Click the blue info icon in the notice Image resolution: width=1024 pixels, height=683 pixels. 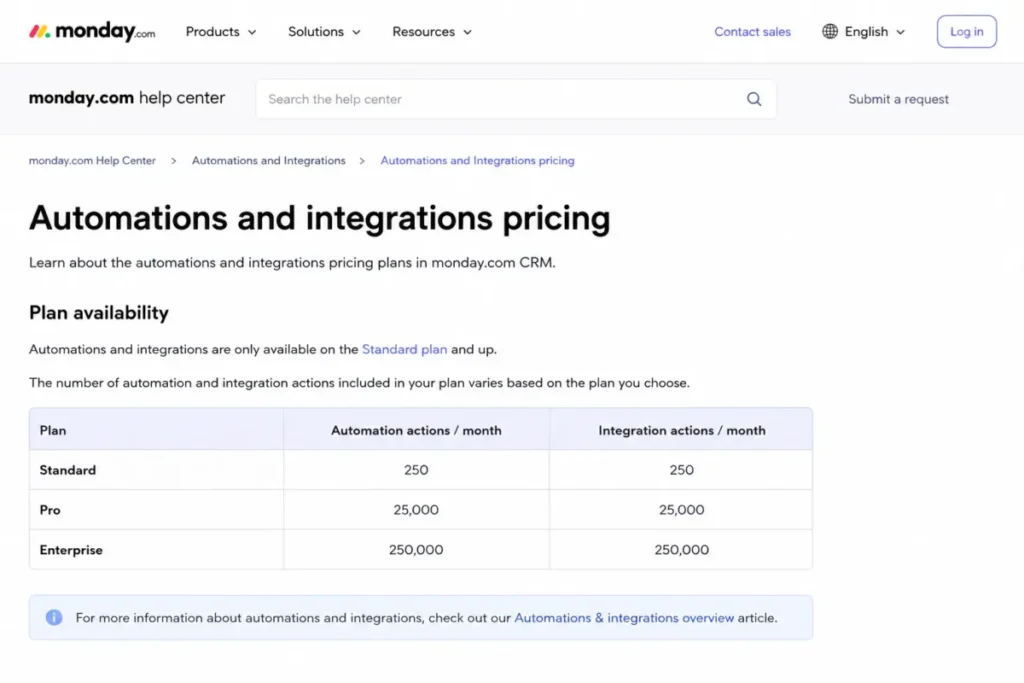(x=54, y=617)
